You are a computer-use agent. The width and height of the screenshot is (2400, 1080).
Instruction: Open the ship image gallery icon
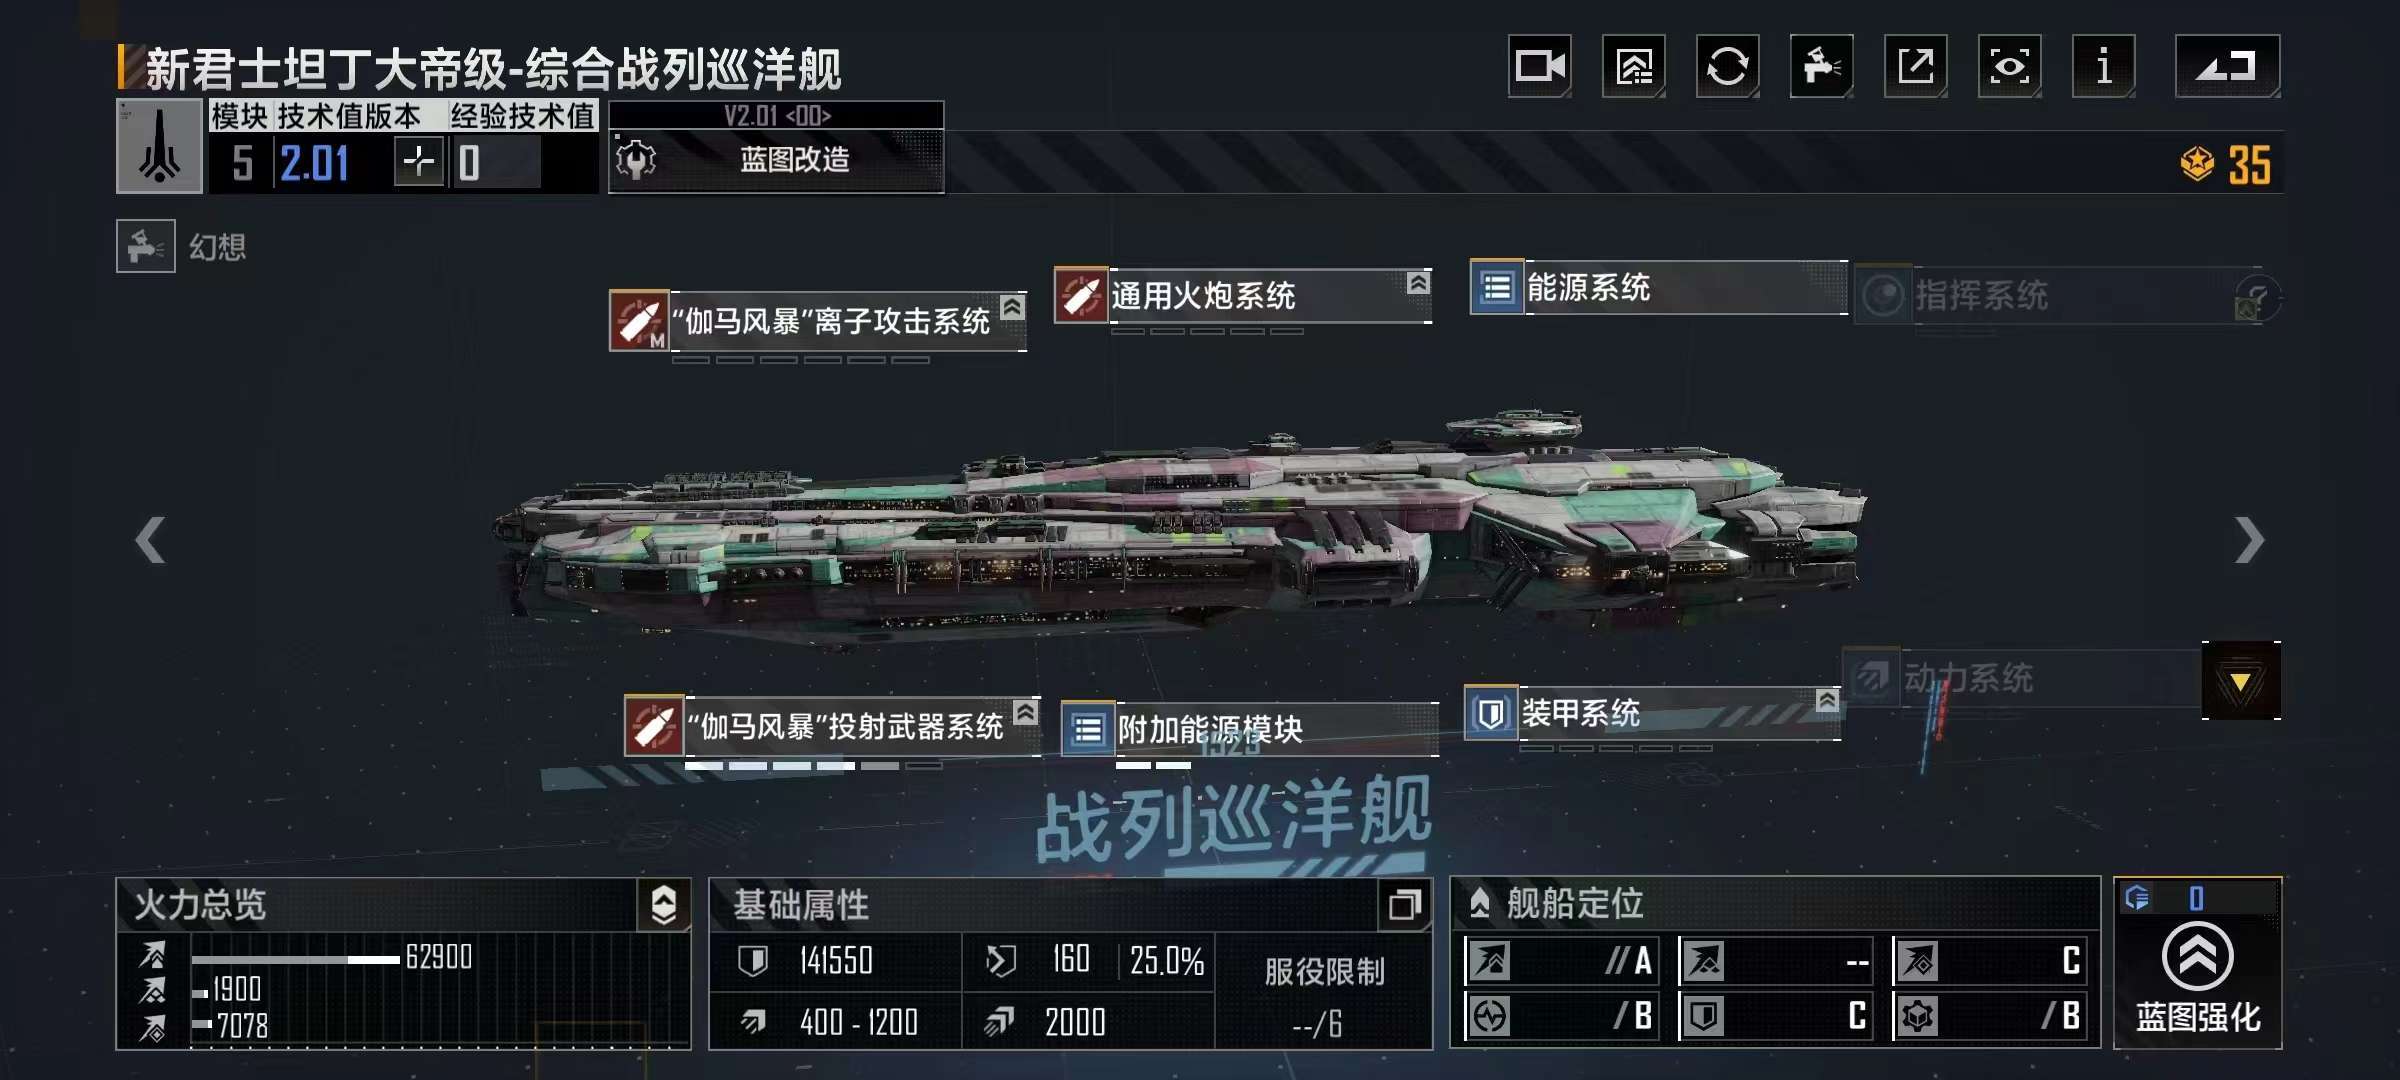[x=1633, y=66]
